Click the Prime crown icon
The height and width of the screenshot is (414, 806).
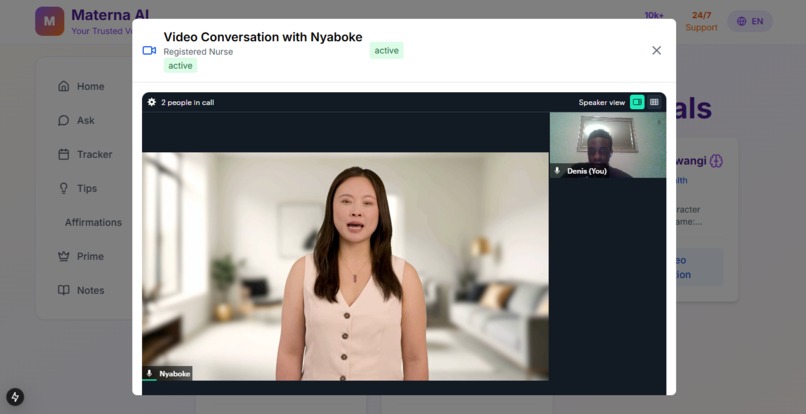point(64,256)
